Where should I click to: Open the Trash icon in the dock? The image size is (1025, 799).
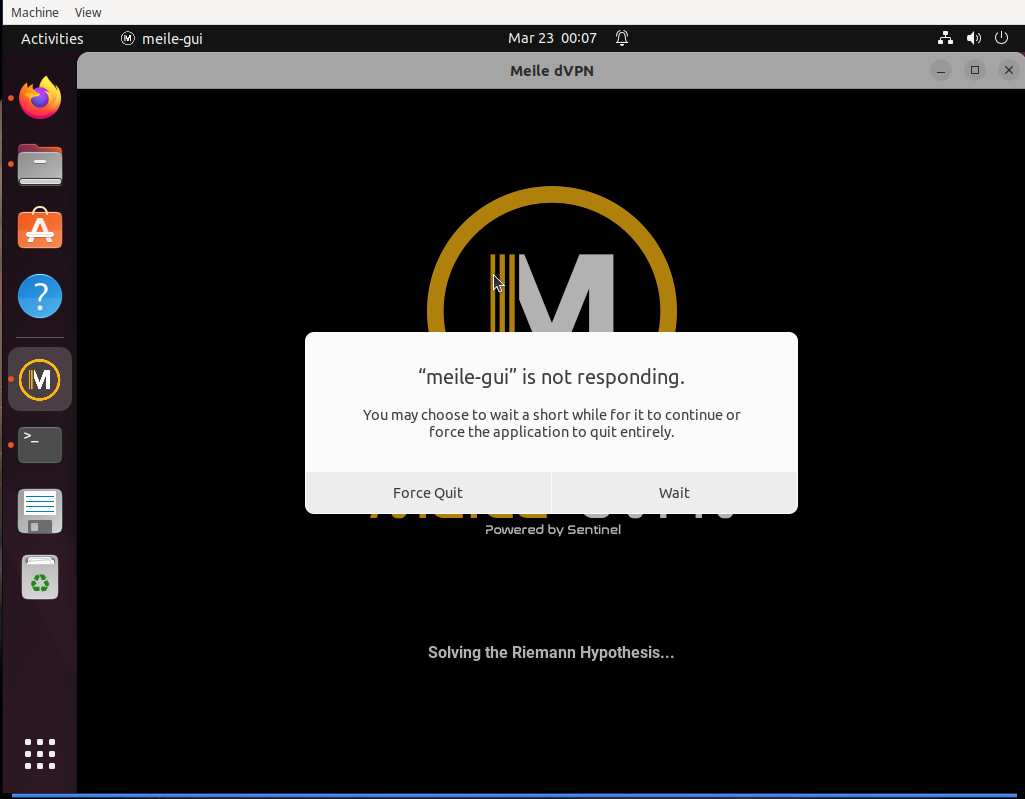coord(39,577)
